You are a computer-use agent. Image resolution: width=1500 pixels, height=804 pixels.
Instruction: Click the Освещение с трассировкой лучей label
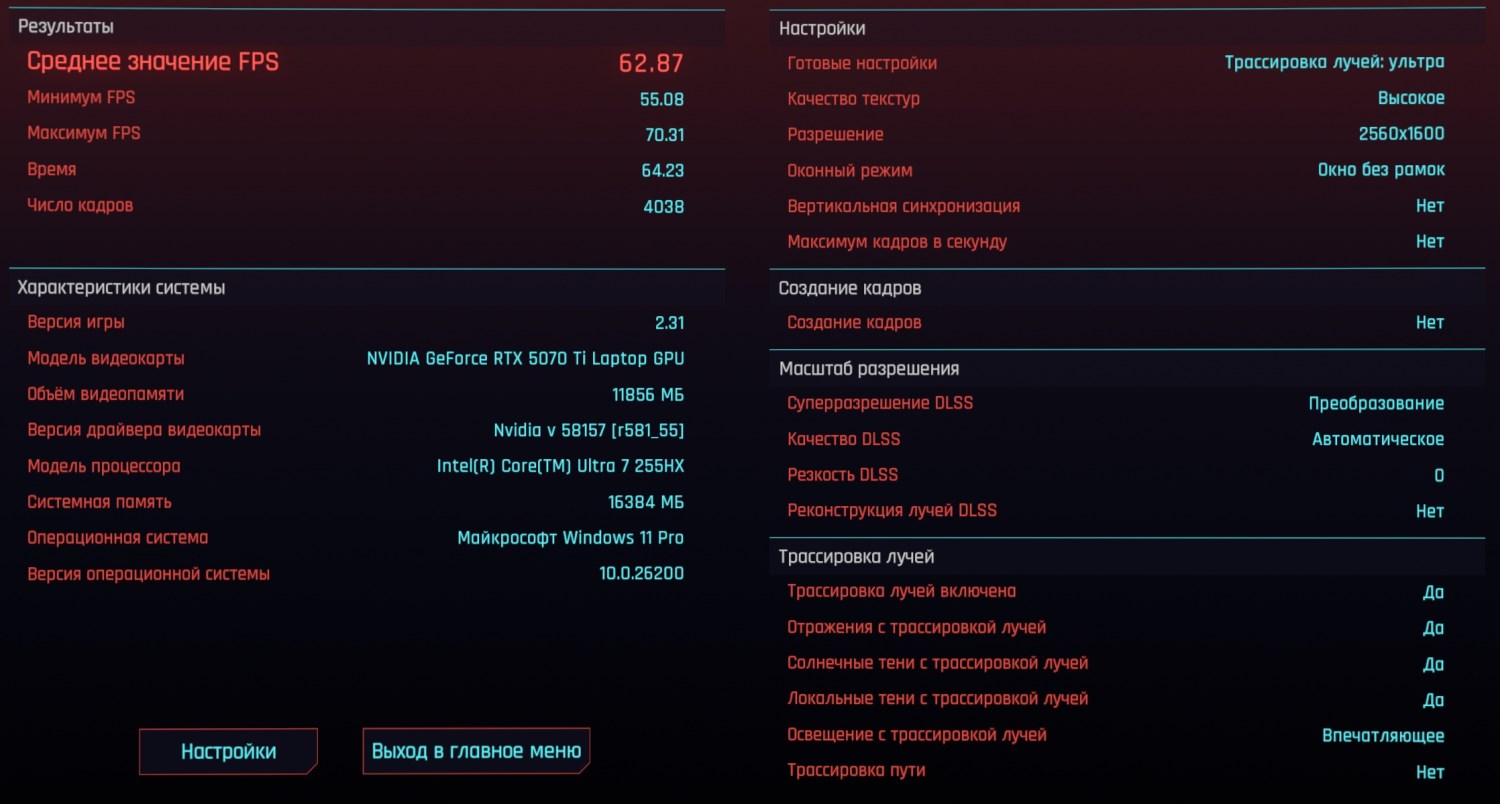click(x=917, y=735)
